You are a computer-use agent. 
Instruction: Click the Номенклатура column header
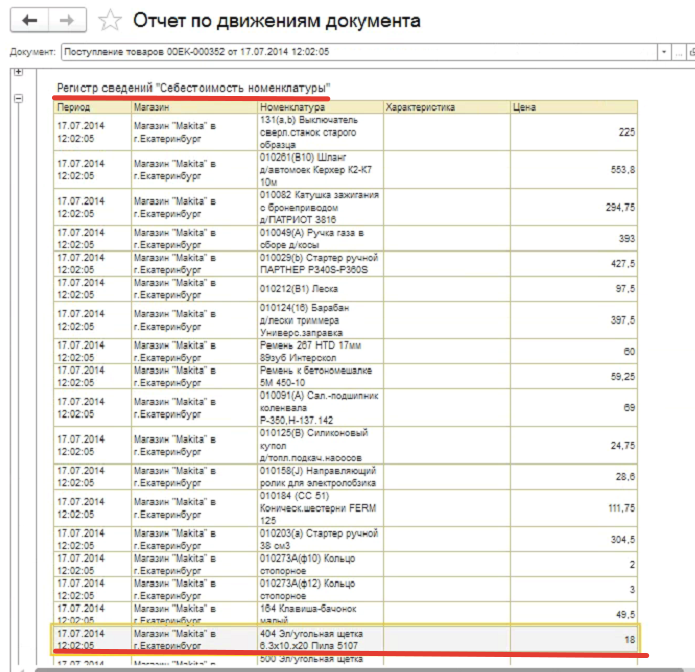(319, 107)
